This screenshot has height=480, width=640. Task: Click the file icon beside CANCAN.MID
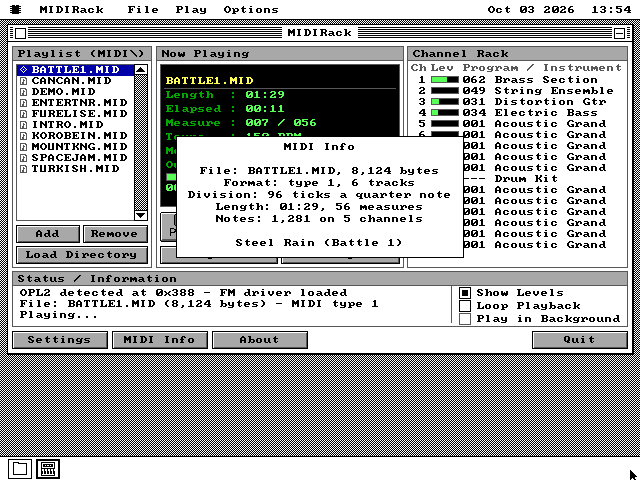(x=23, y=81)
